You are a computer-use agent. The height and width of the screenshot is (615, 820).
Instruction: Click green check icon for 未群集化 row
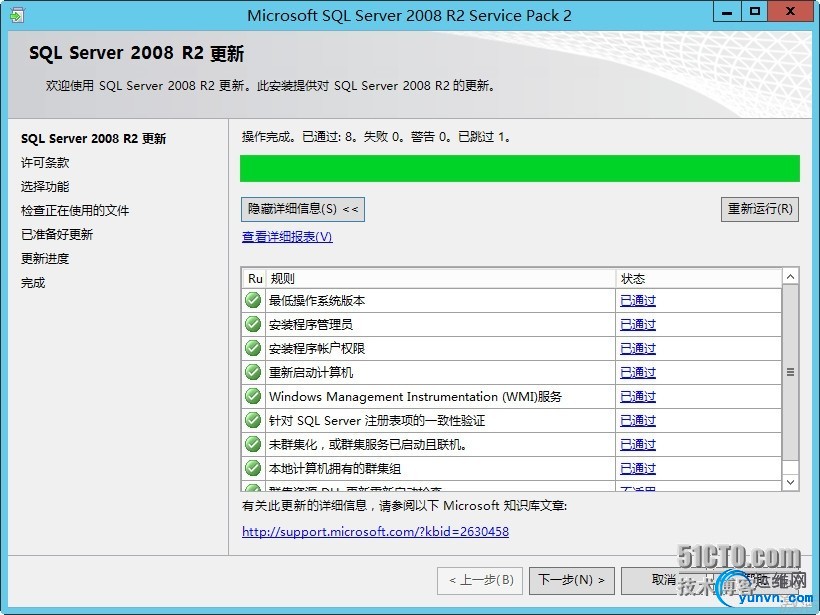(x=253, y=445)
